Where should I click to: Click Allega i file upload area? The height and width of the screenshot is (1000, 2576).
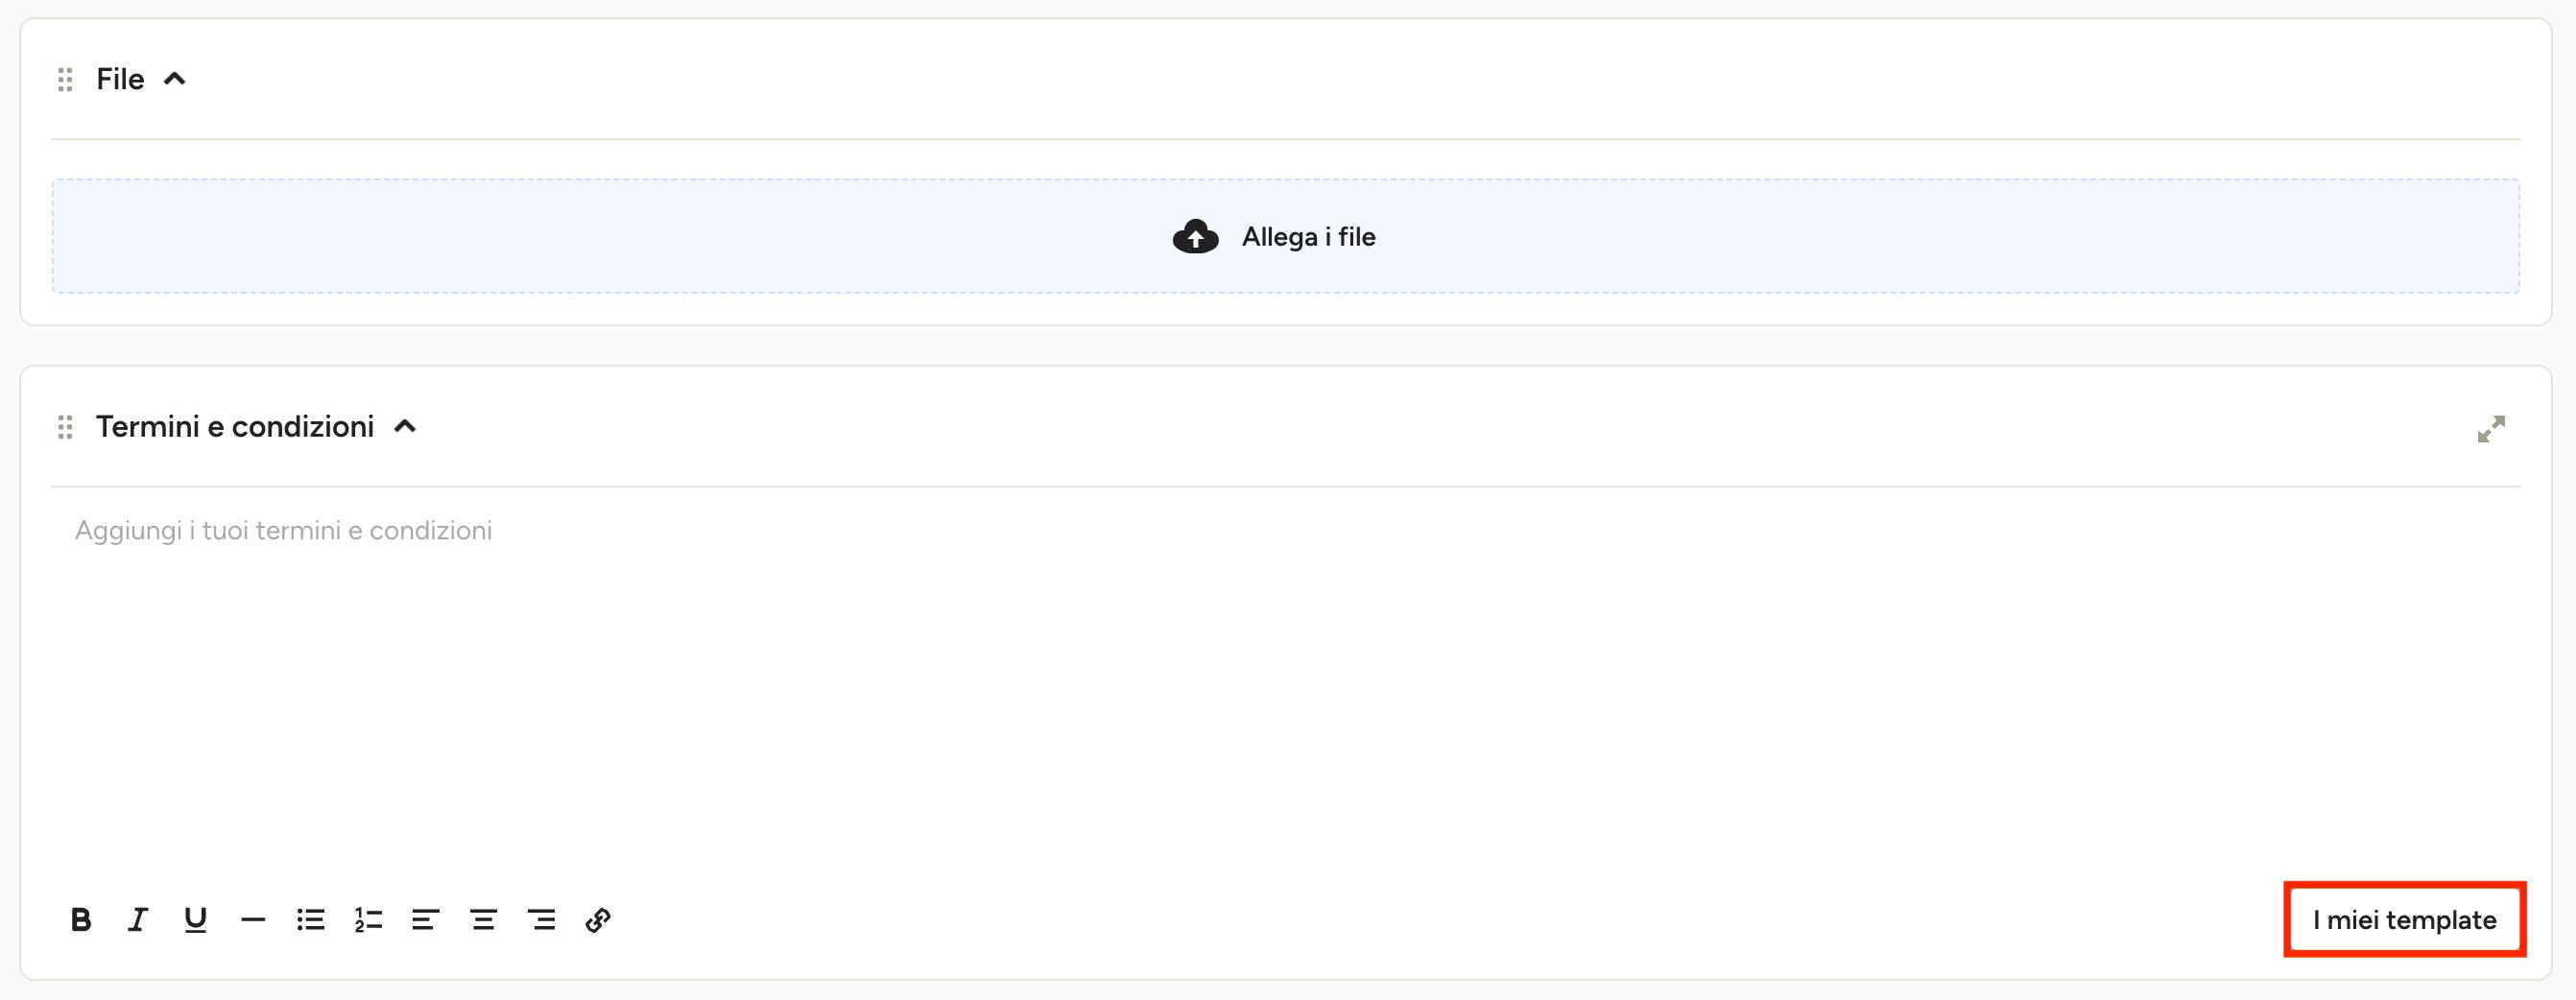(x=1286, y=236)
